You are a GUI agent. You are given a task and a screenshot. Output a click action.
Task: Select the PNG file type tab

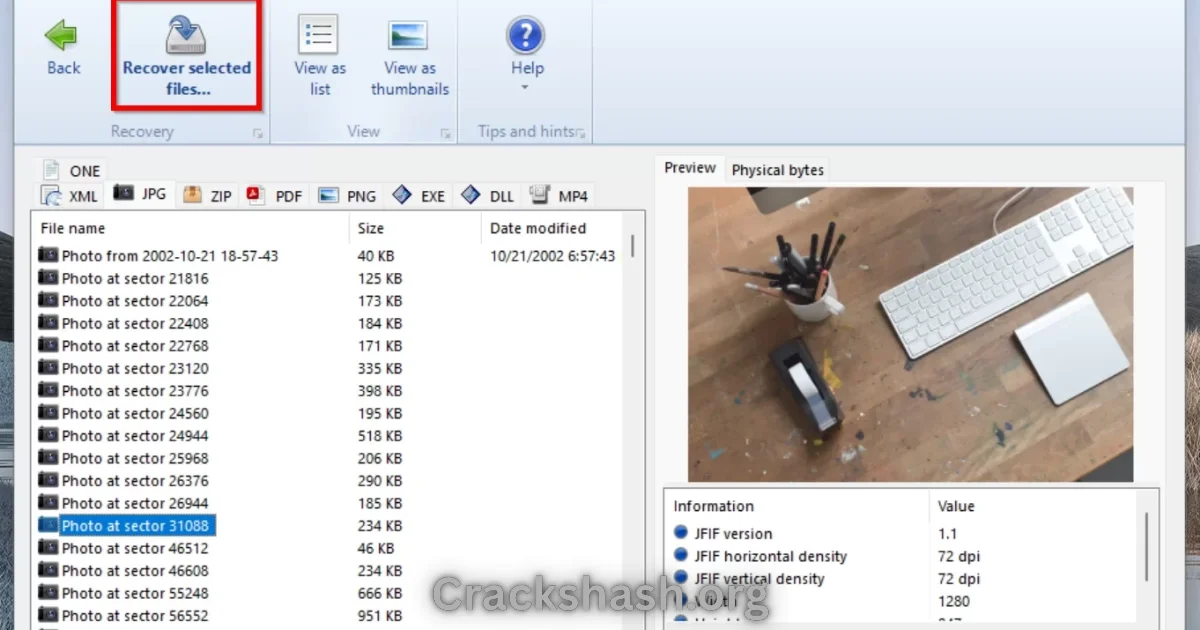pos(347,195)
